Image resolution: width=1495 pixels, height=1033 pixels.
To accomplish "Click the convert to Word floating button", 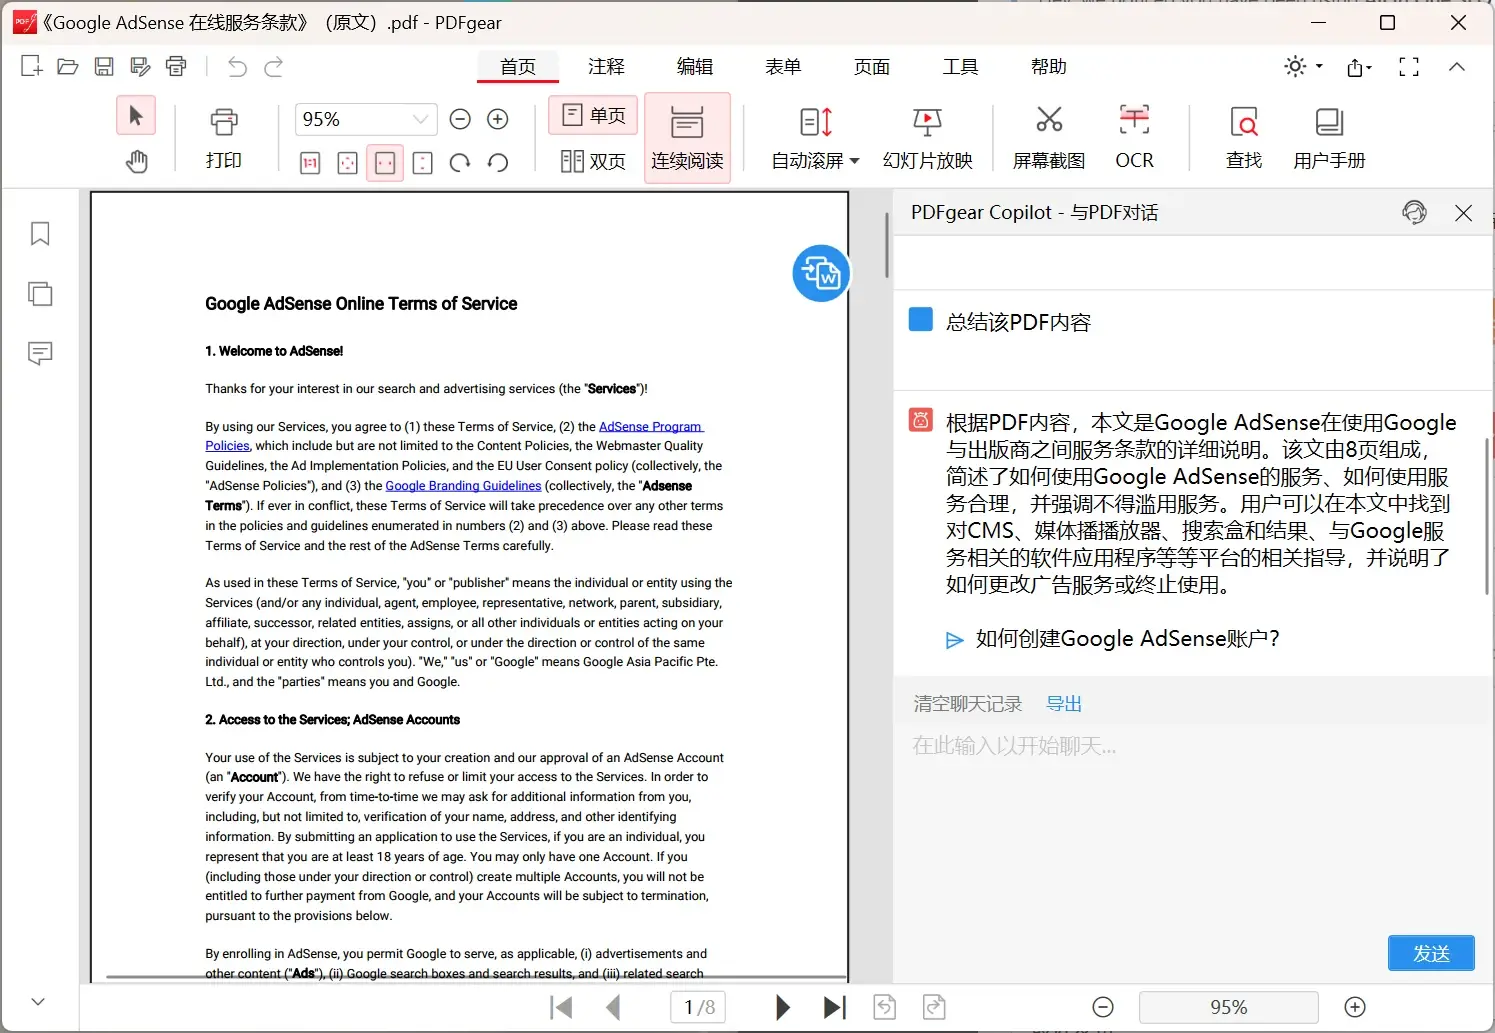I will (x=821, y=273).
